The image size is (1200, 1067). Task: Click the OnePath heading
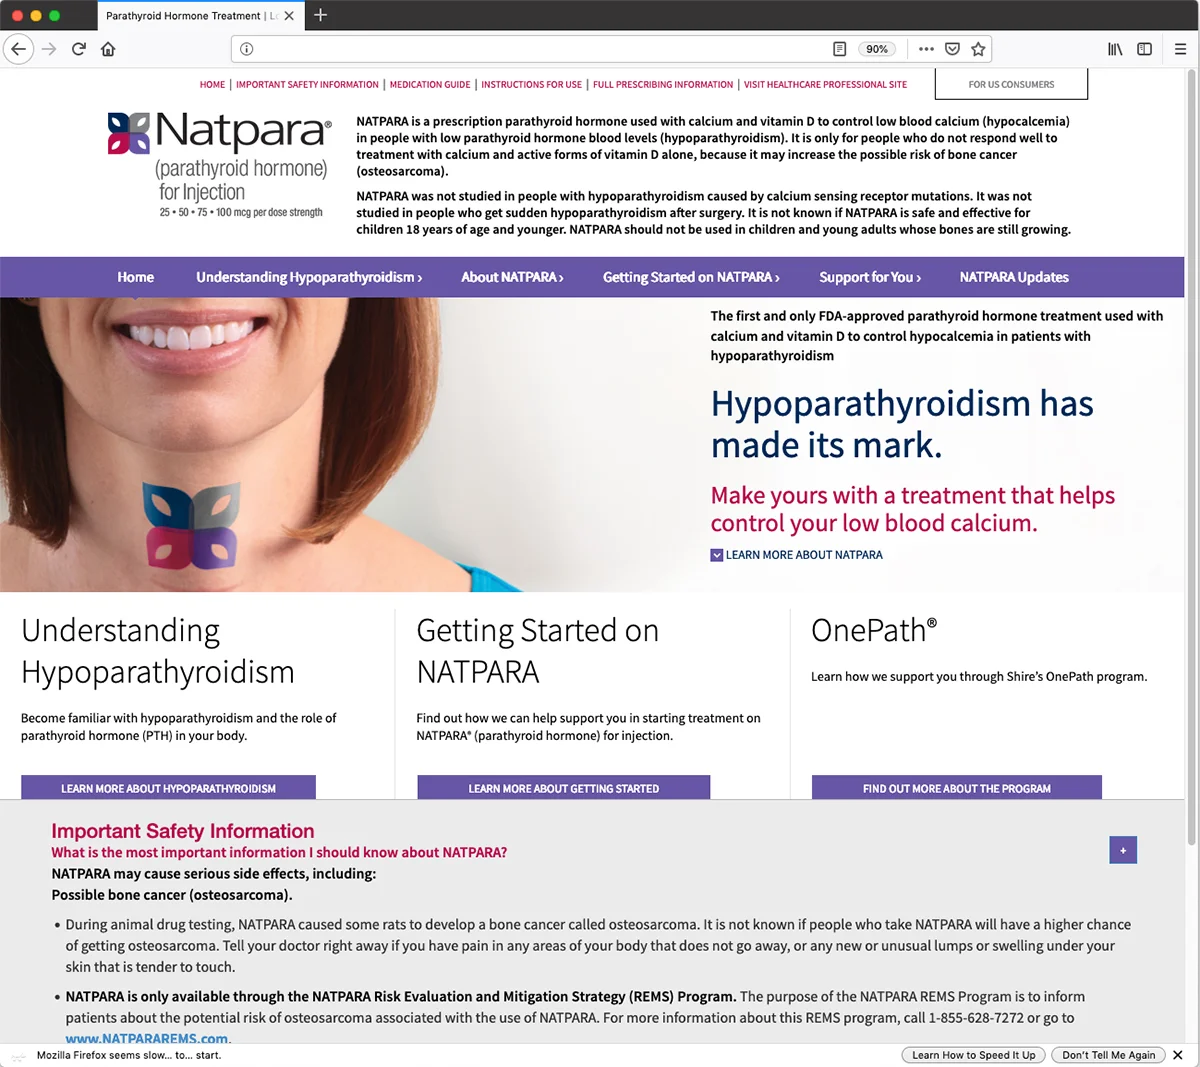pos(874,631)
